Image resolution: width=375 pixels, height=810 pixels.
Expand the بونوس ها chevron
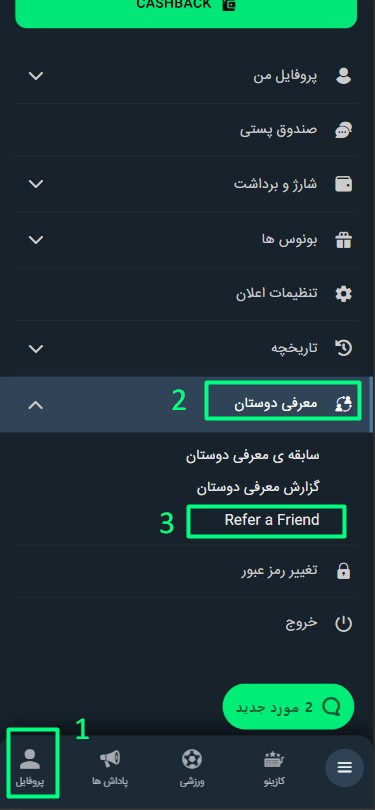(x=36, y=240)
